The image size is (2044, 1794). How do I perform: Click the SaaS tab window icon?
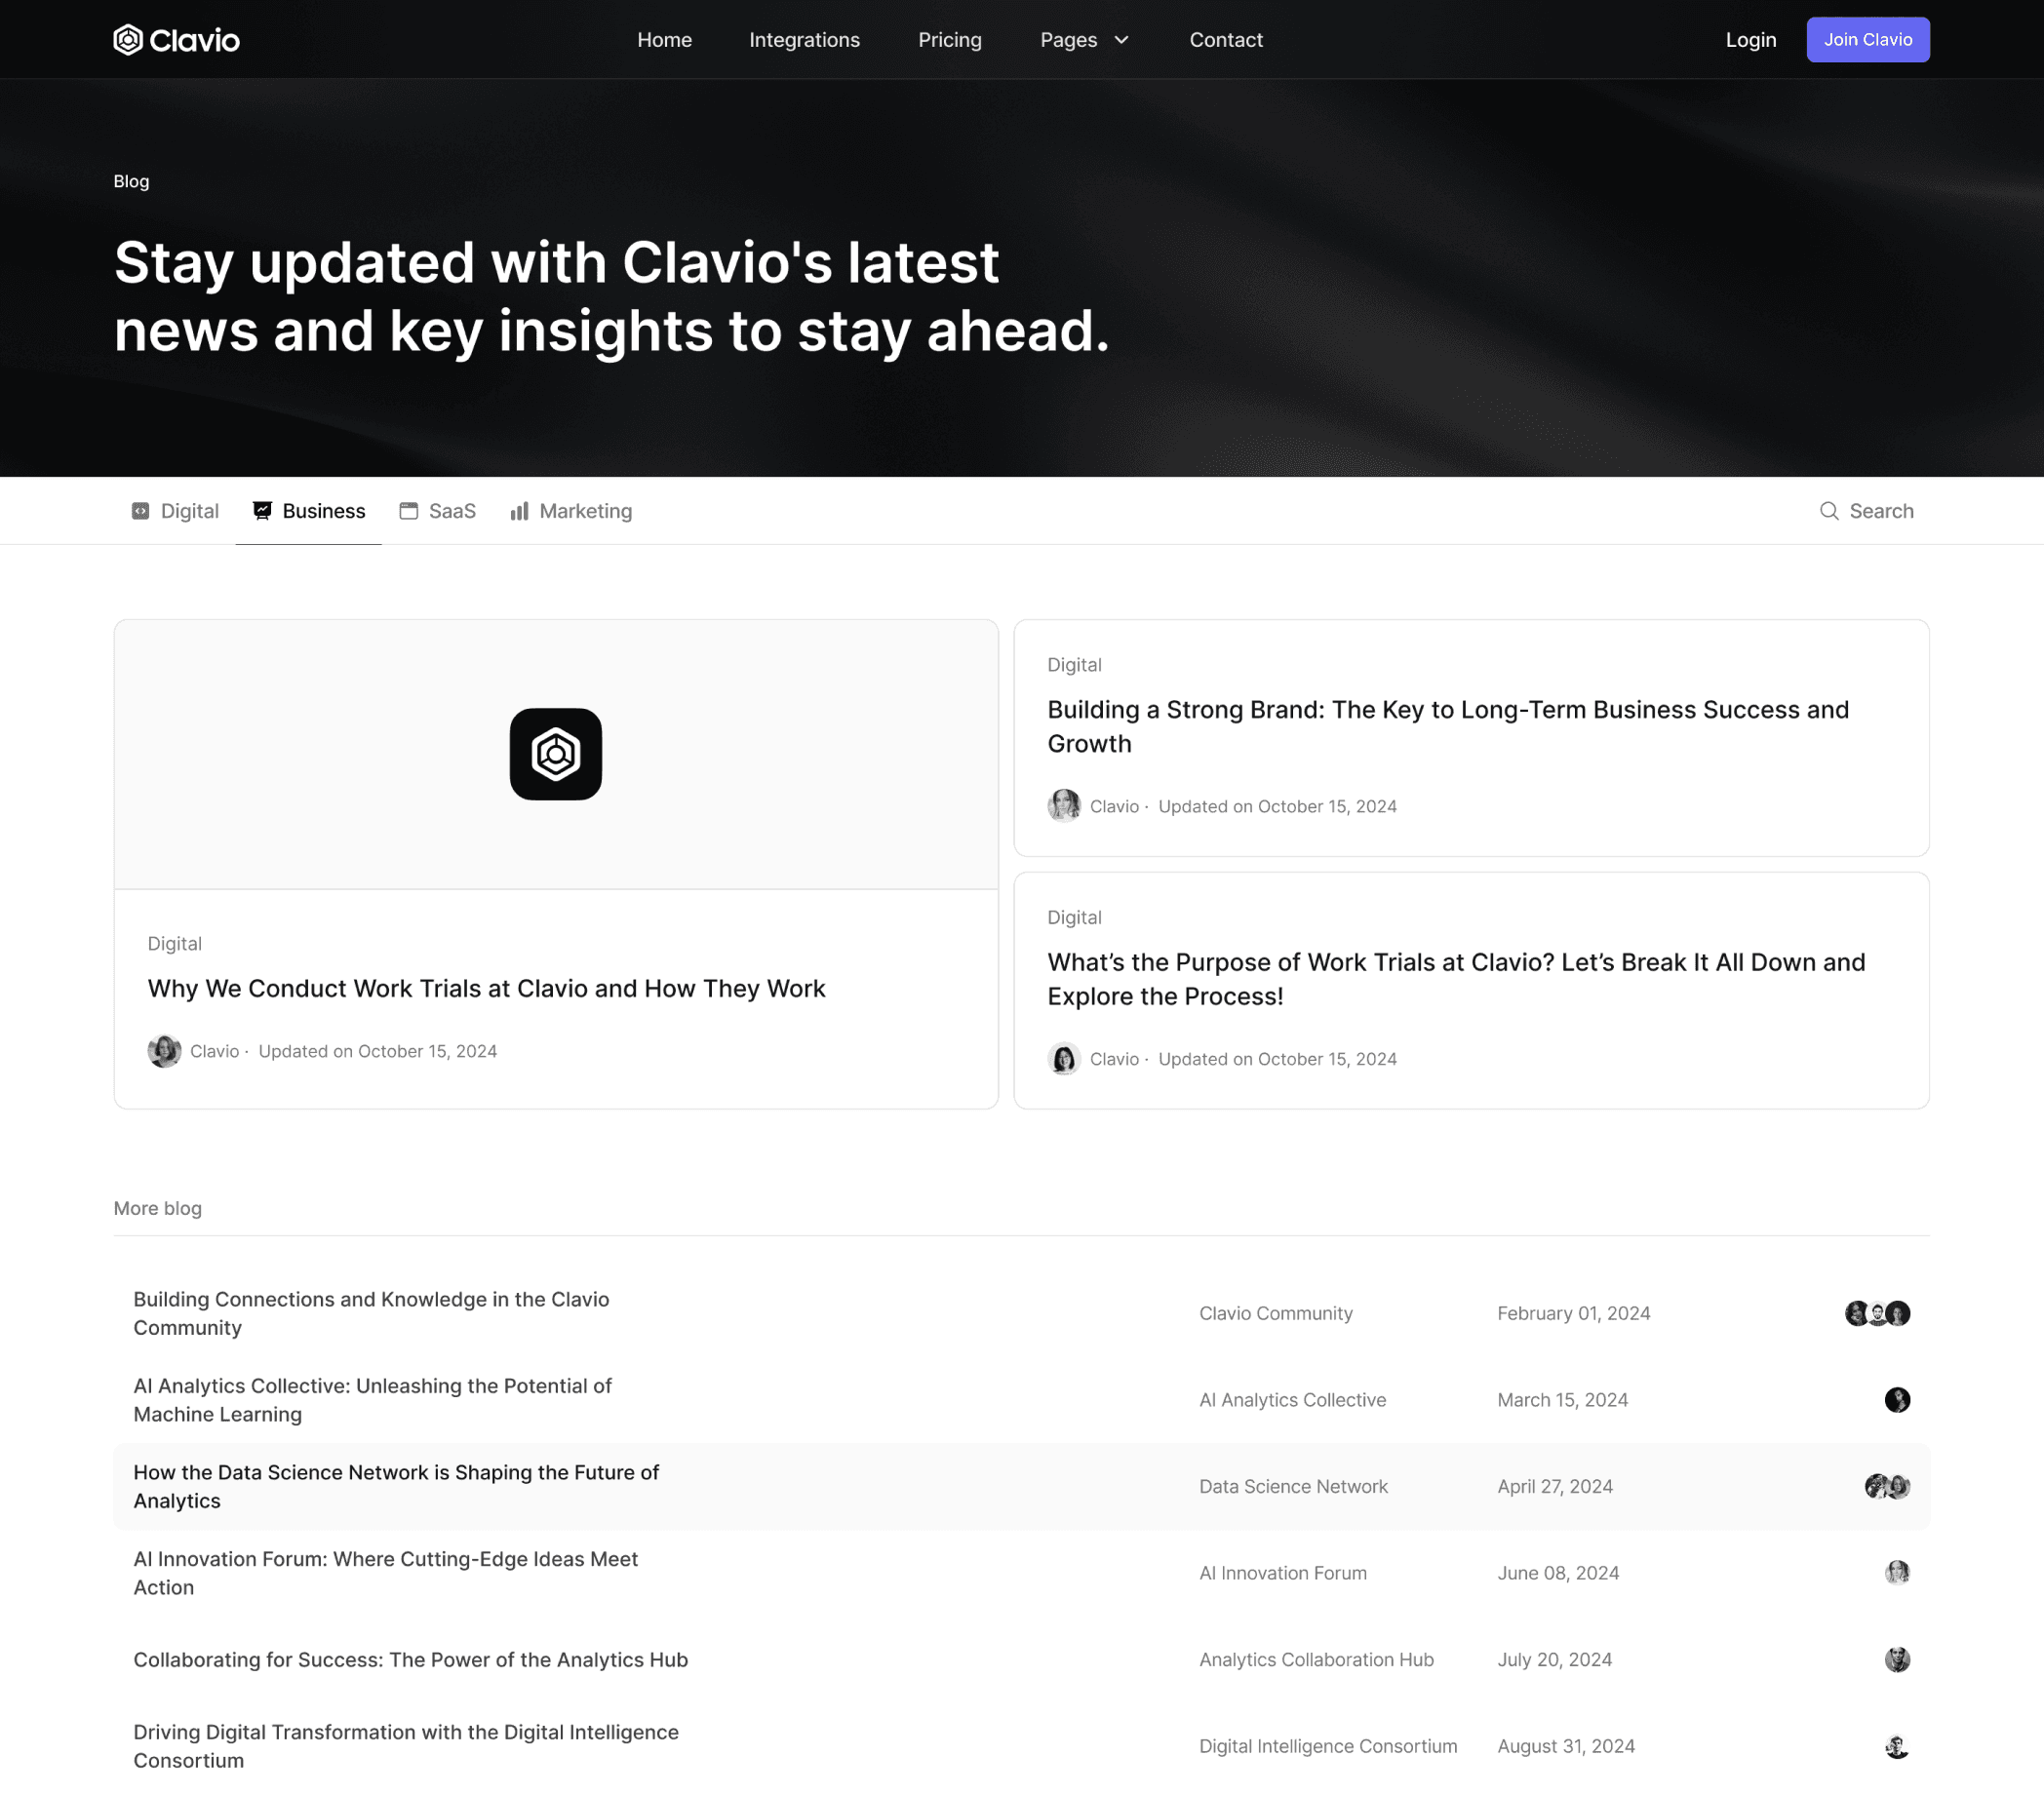409,511
